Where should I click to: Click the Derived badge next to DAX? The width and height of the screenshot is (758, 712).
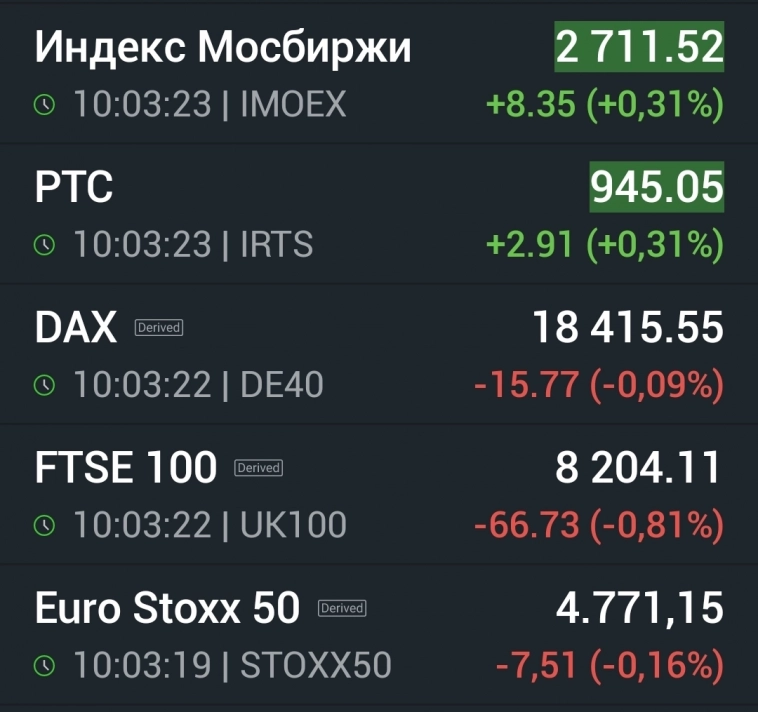click(x=158, y=327)
